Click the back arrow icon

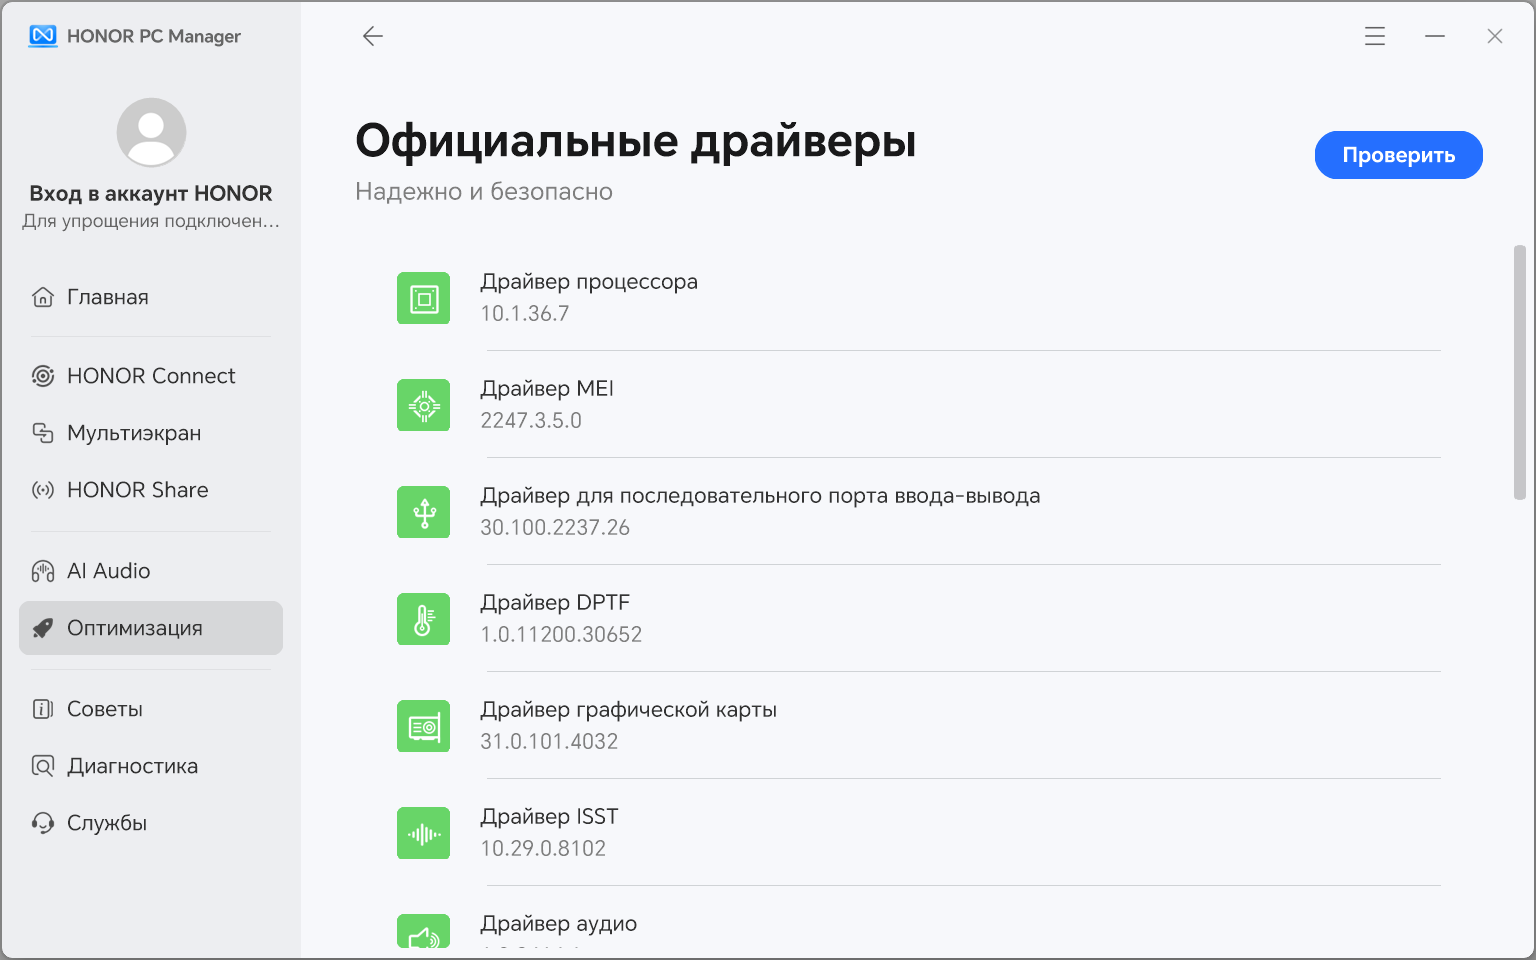point(373,37)
